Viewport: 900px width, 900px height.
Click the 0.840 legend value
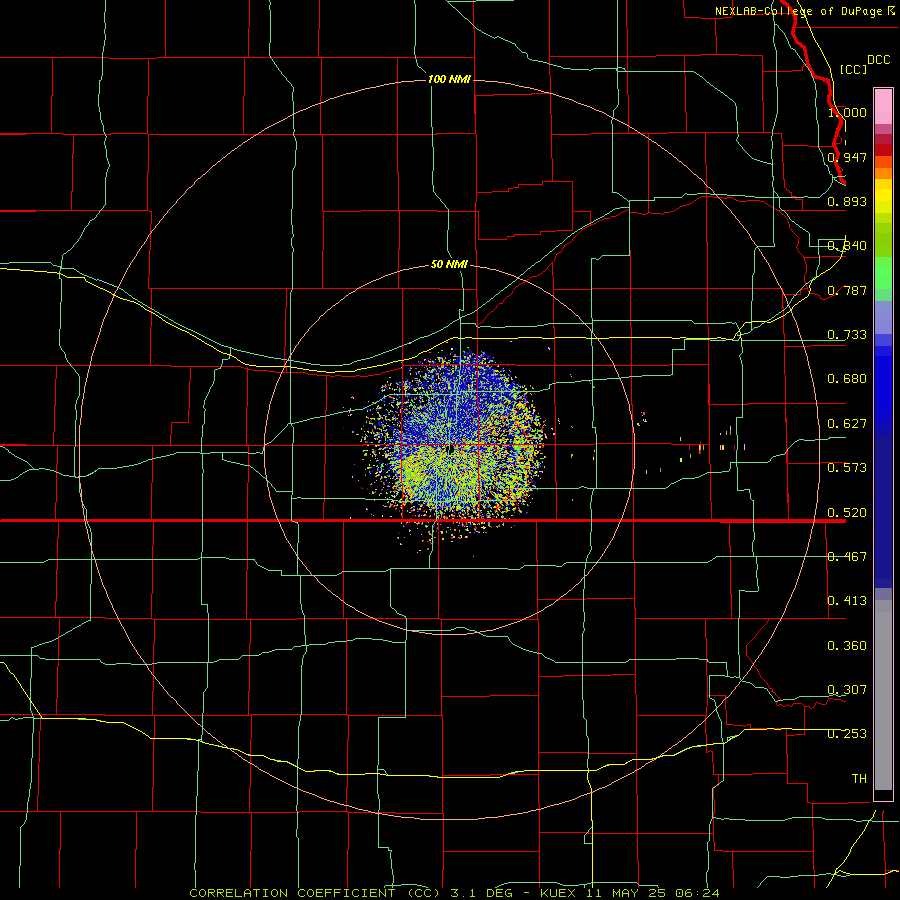coord(847,246)
